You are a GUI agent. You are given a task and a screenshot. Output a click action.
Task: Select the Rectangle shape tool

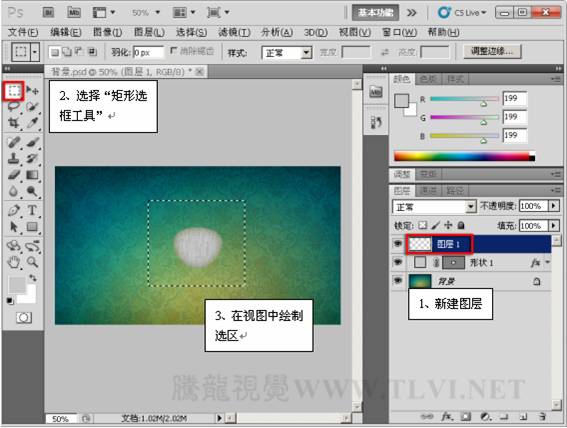pos(33,227)
